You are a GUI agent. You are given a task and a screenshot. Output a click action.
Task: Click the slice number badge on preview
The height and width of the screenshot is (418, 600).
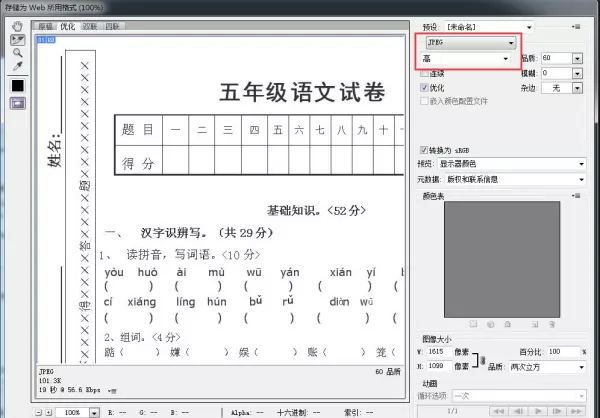46,39
